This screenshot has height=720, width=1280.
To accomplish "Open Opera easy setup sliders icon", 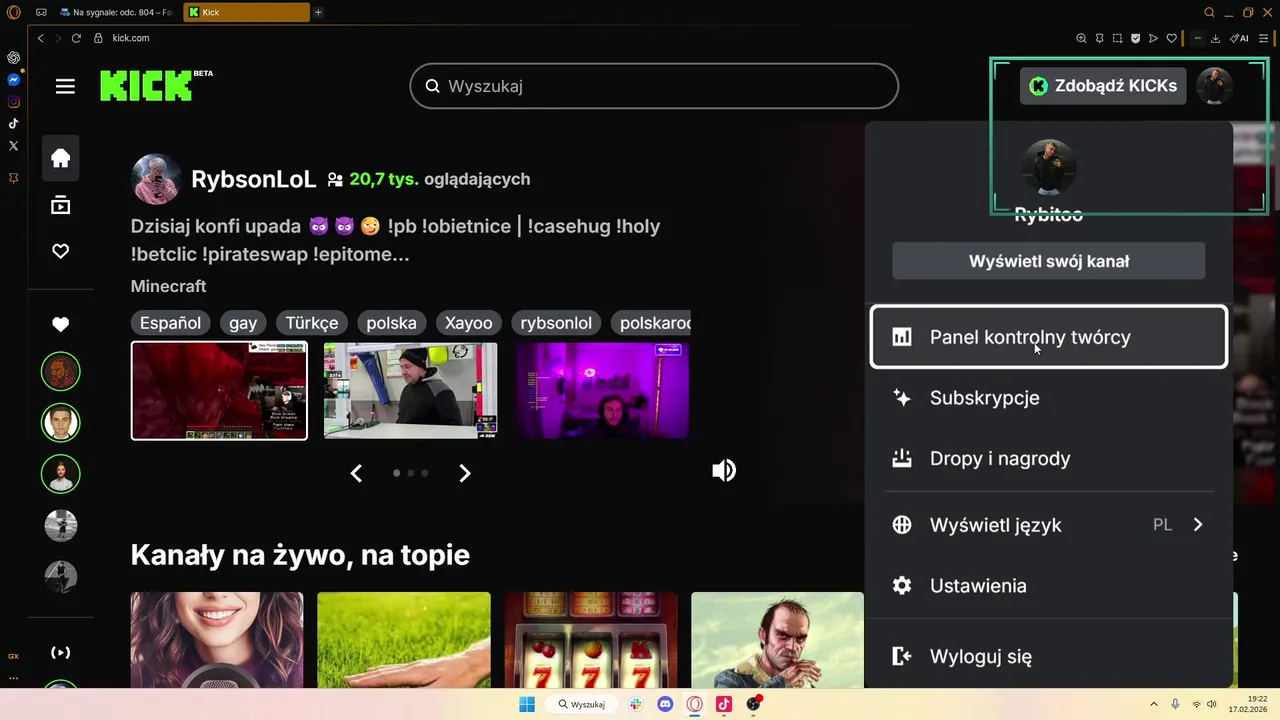I will [1263, 38].
